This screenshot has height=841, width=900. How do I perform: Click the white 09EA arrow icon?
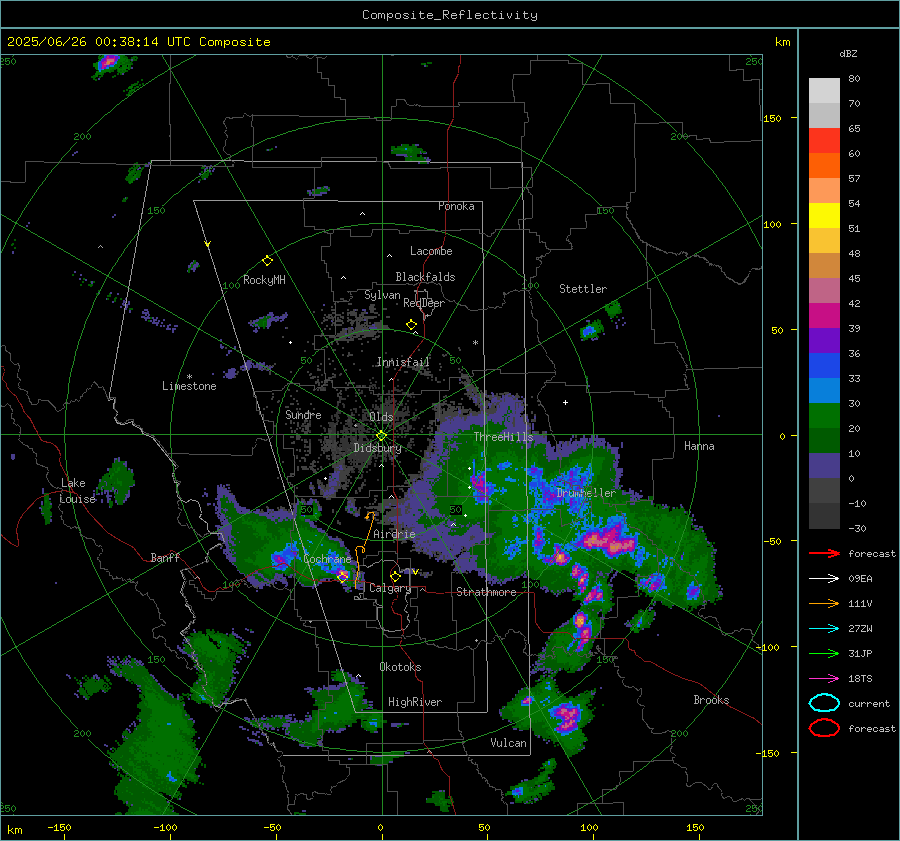(x=824, y=579)
